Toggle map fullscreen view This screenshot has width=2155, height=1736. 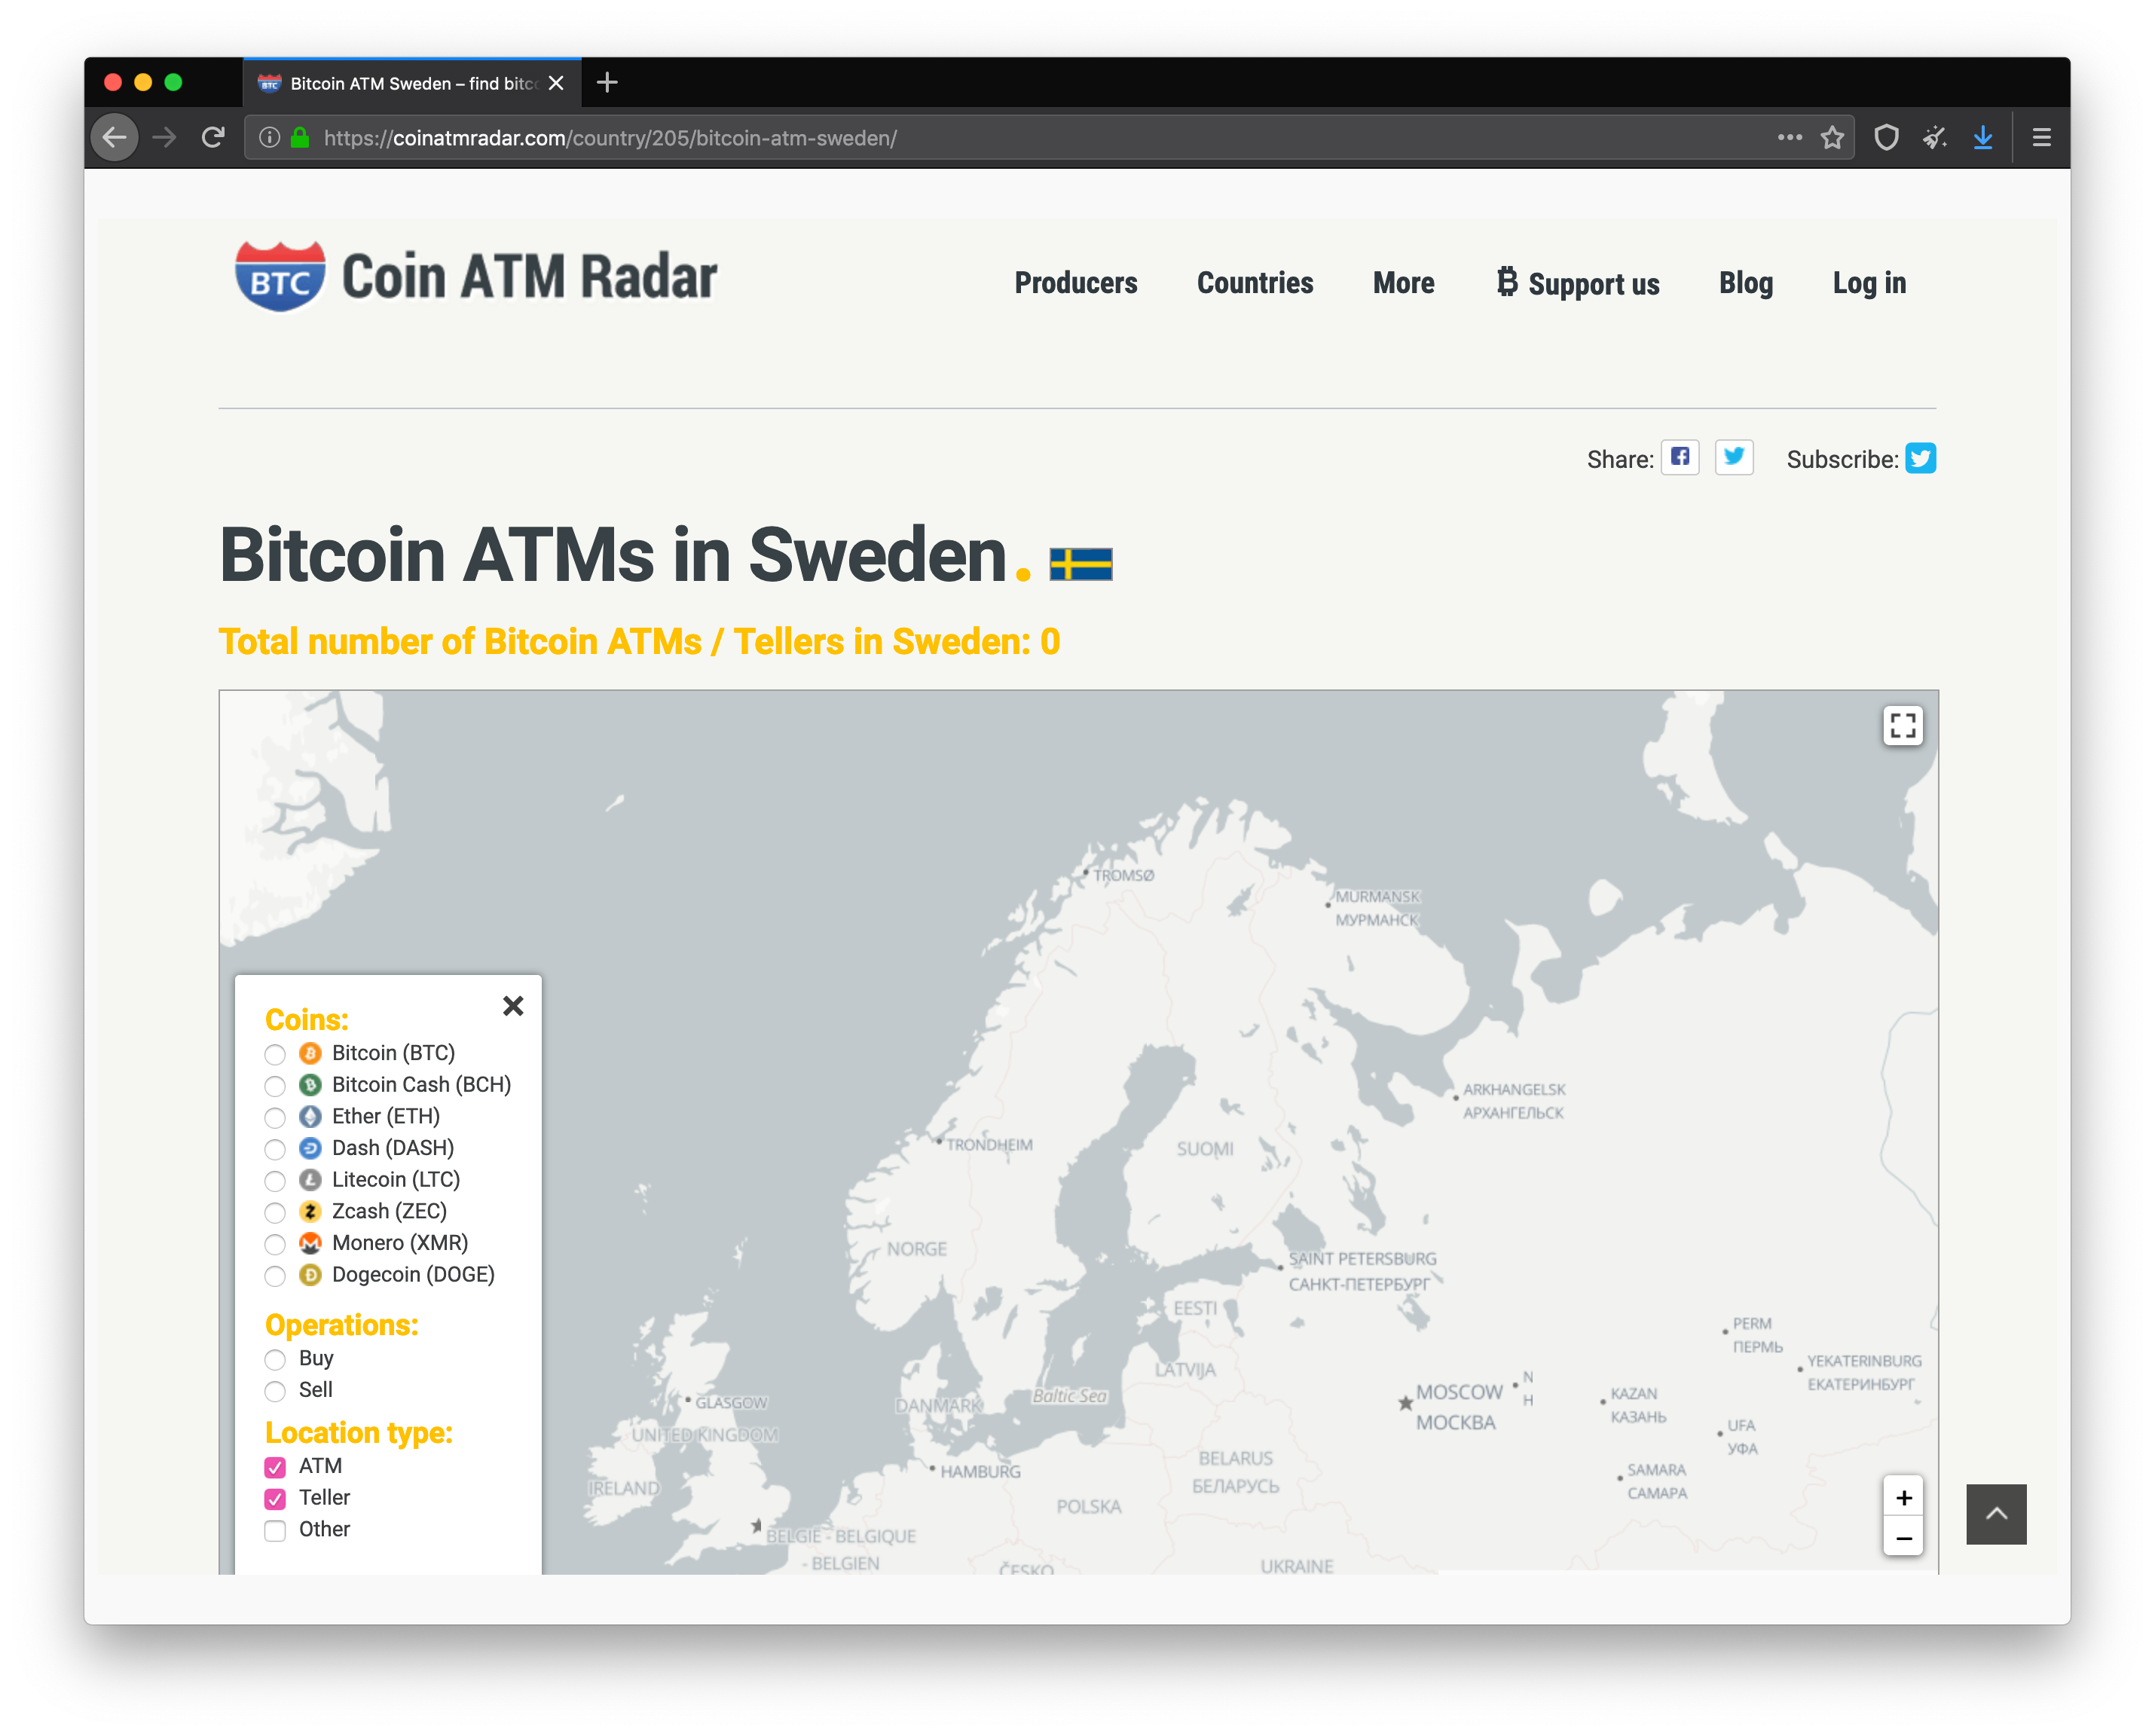1903,725
